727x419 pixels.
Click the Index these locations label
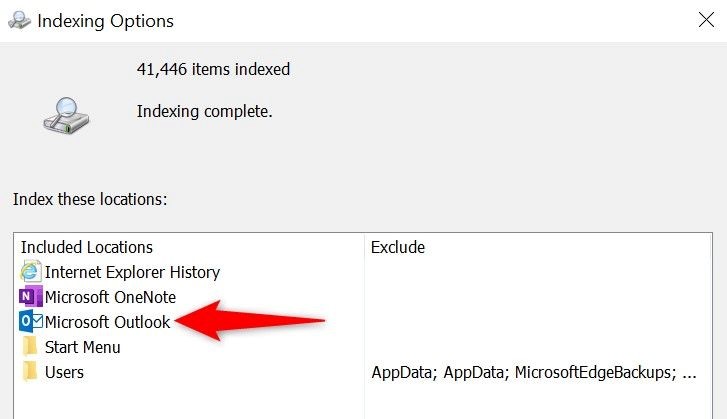tap(90, 199)
